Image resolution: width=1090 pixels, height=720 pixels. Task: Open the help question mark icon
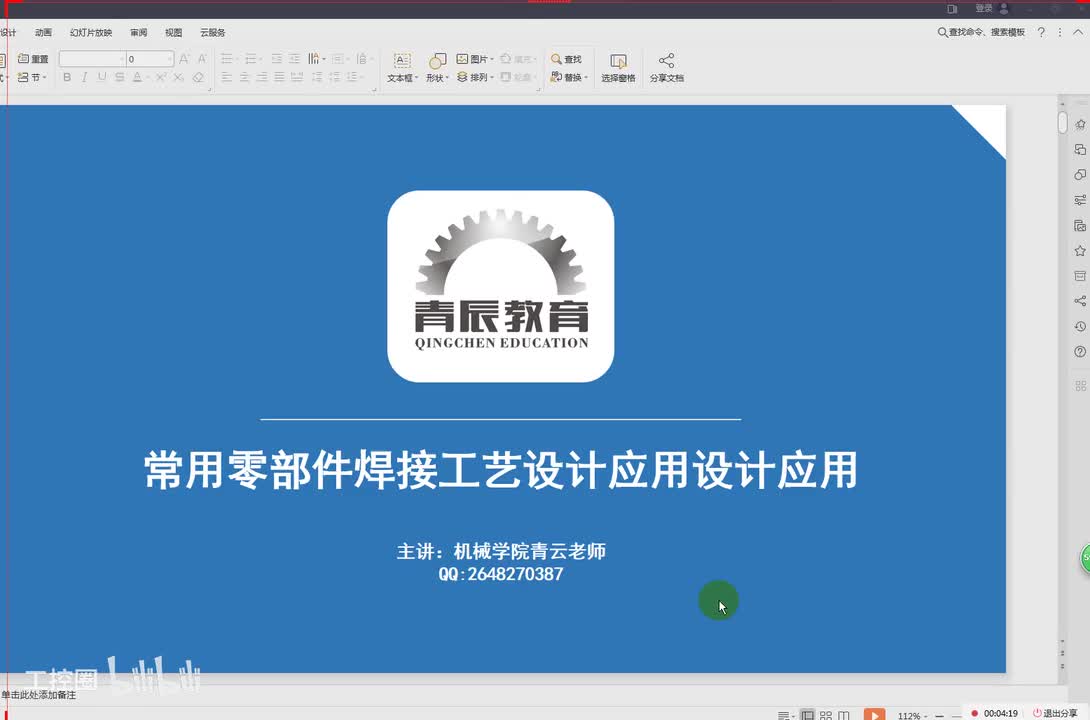point(1041,32)
